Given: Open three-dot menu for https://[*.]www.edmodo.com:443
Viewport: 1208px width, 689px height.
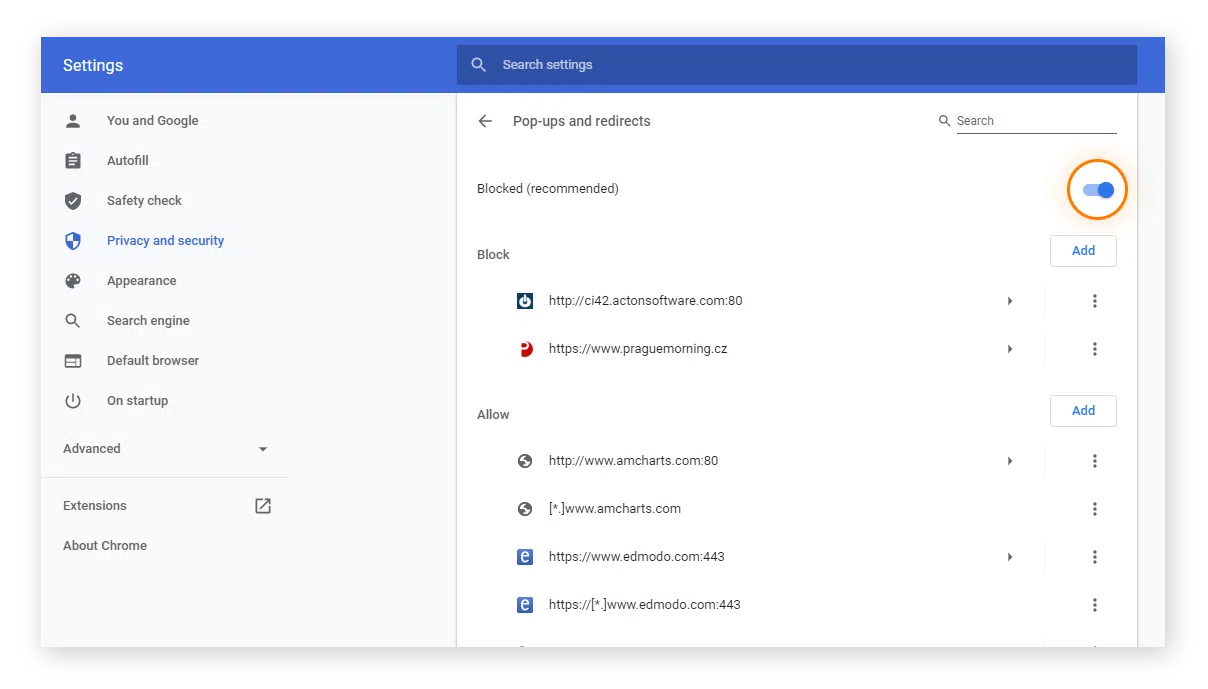Looking at the screenshot, I should coord(1095,605).
